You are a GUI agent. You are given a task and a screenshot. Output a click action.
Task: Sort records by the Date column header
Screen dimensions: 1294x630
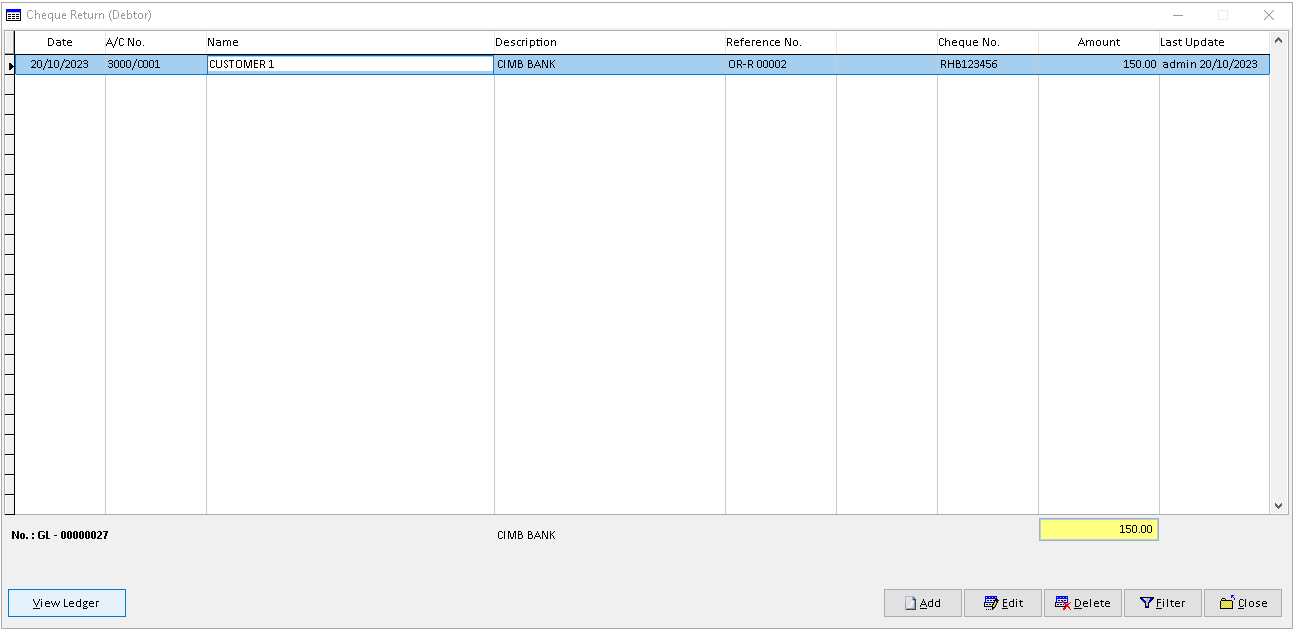point(59,42)
